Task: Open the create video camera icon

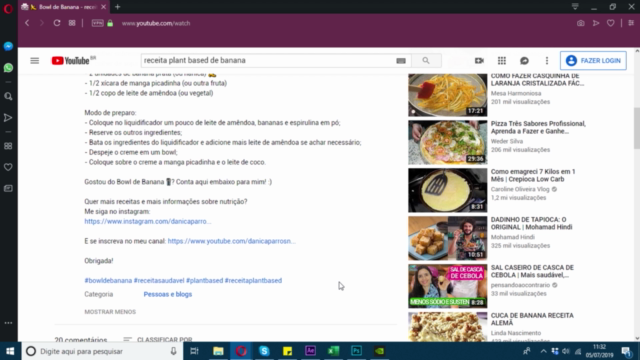Action: coord(479,61)
